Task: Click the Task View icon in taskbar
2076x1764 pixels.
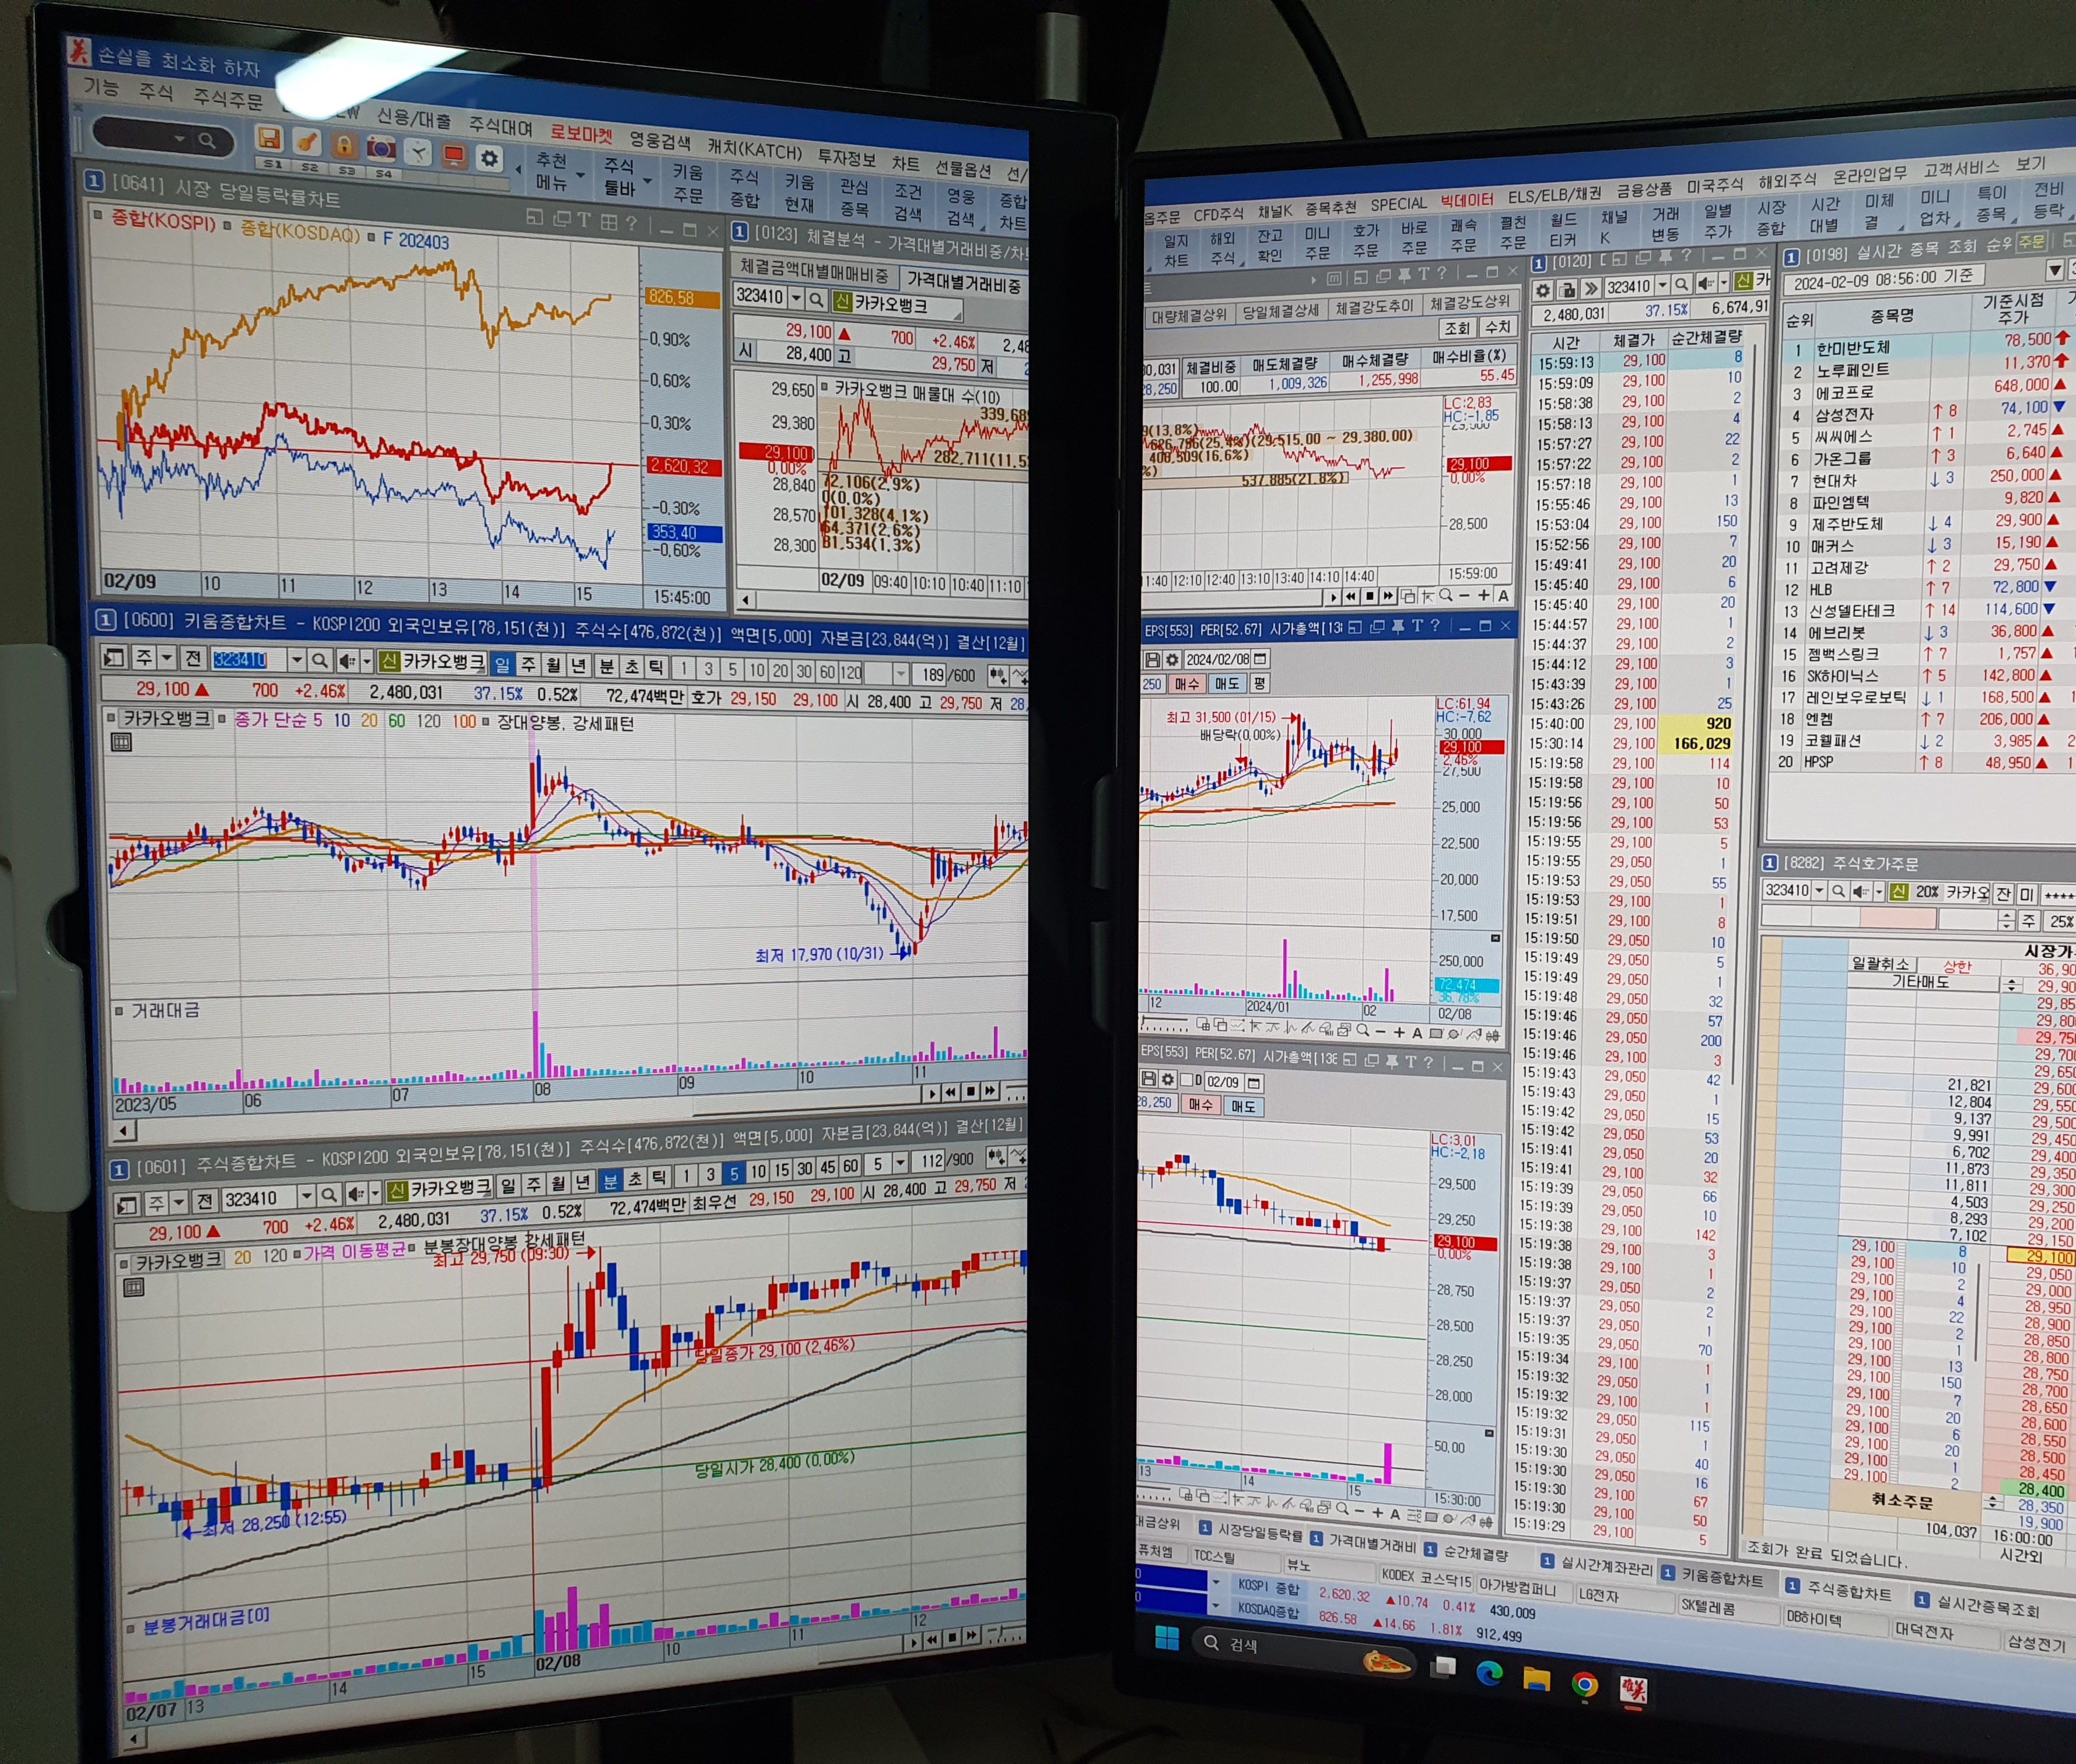Action: point(1442,1667)
